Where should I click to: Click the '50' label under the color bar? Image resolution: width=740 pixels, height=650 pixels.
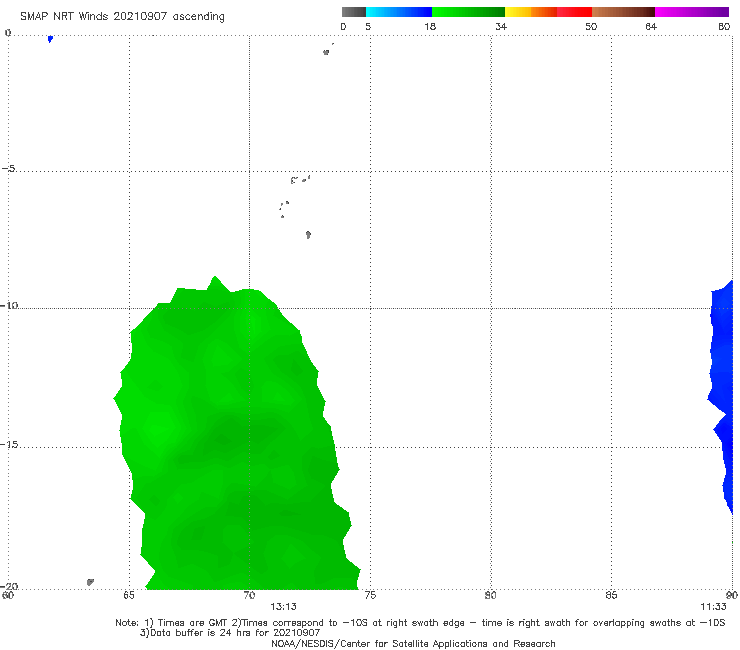click(x=591, y=26)
